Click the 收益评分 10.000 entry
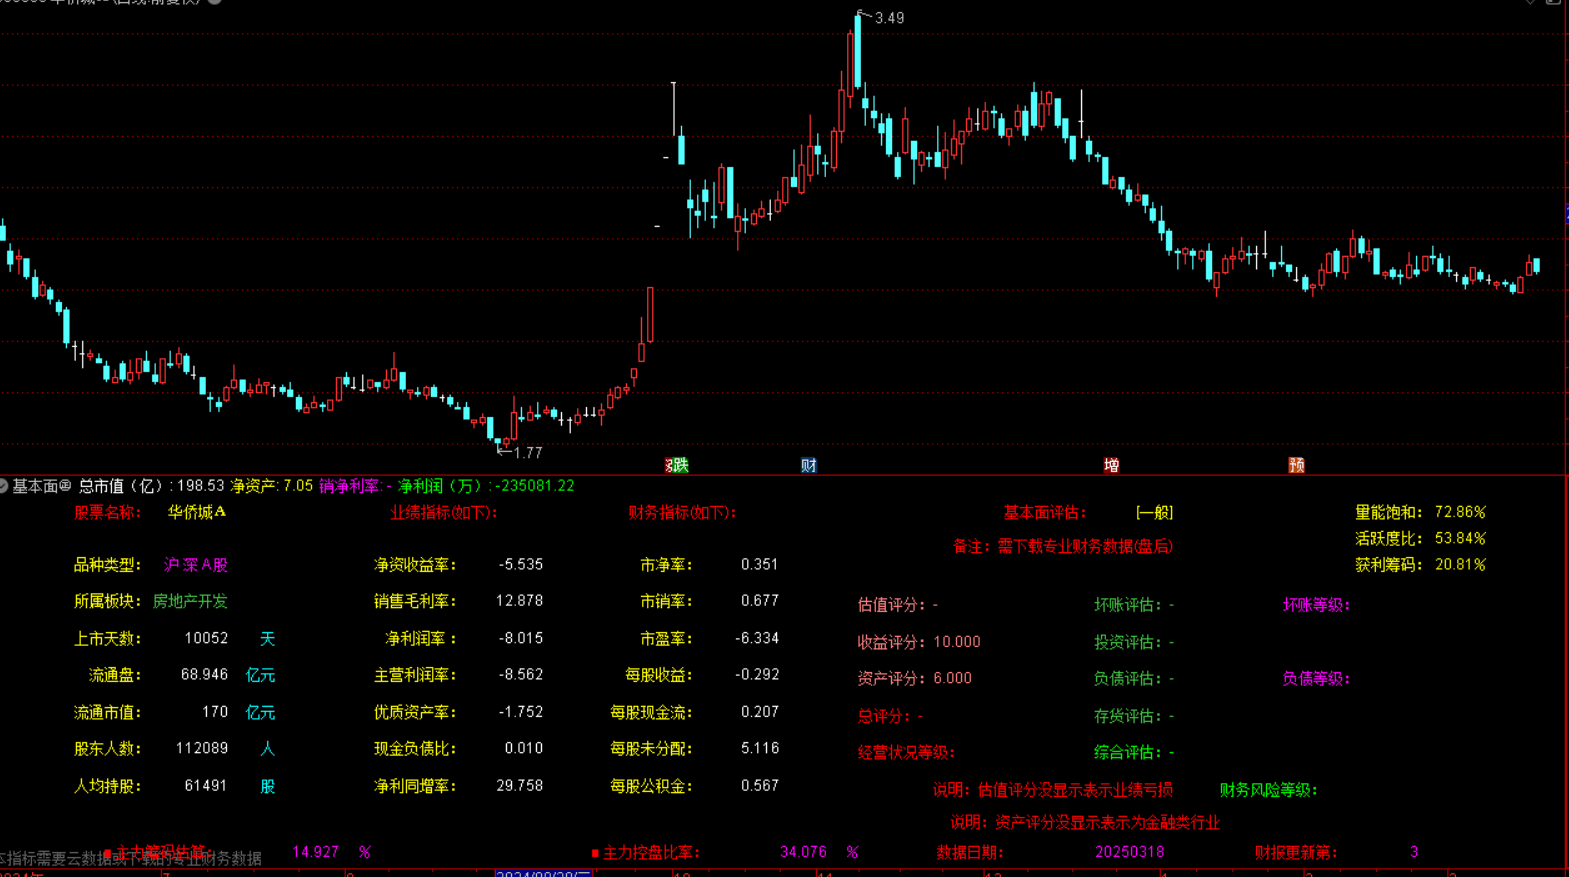The image size is (1569, 877). (x=919, y=642)
